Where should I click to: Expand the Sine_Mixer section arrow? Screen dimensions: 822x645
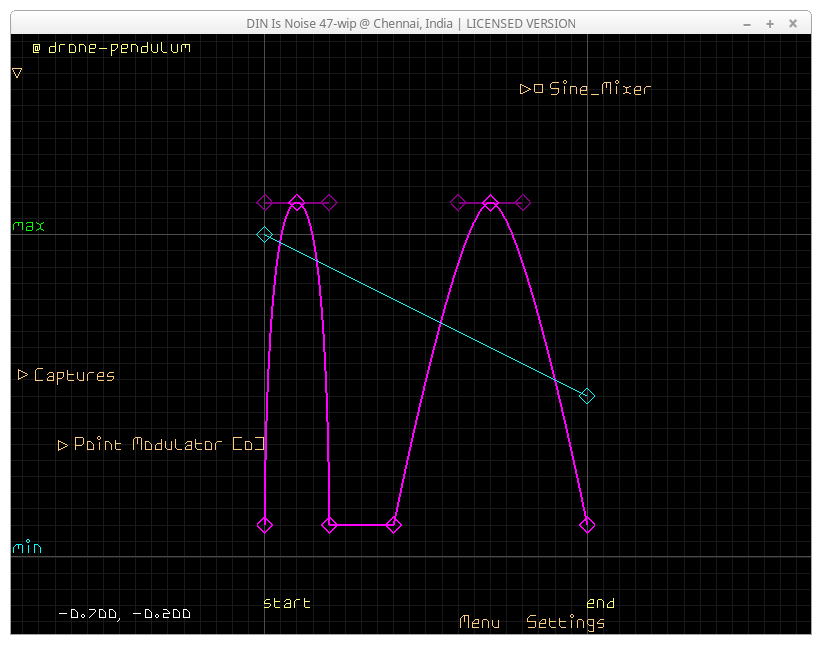pos(525,89)
